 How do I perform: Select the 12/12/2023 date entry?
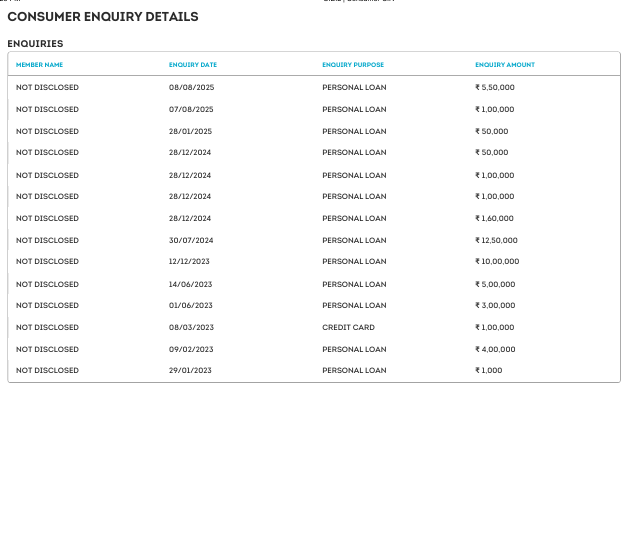190,262
